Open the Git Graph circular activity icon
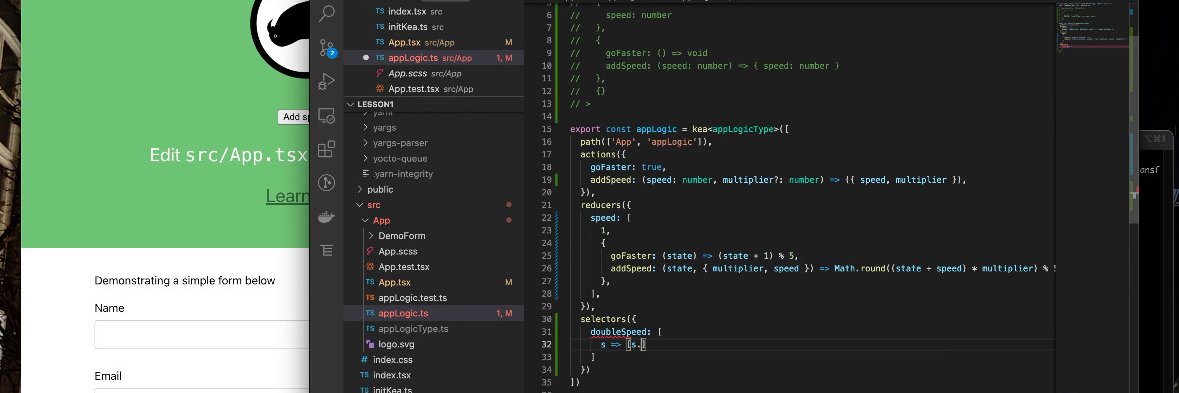Image resolution: width=1179 pixels, height=393 pixels. pyautogui.click(x=327, y=183)
